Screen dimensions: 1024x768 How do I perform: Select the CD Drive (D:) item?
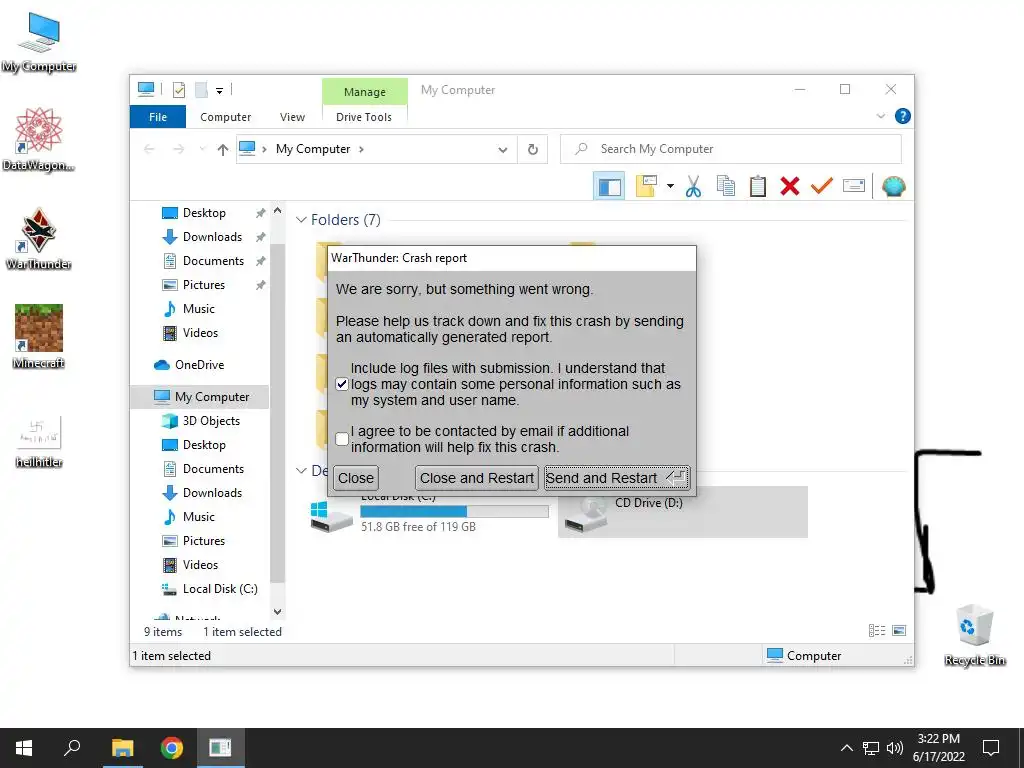pyautogui.click(x=682, y=513)
